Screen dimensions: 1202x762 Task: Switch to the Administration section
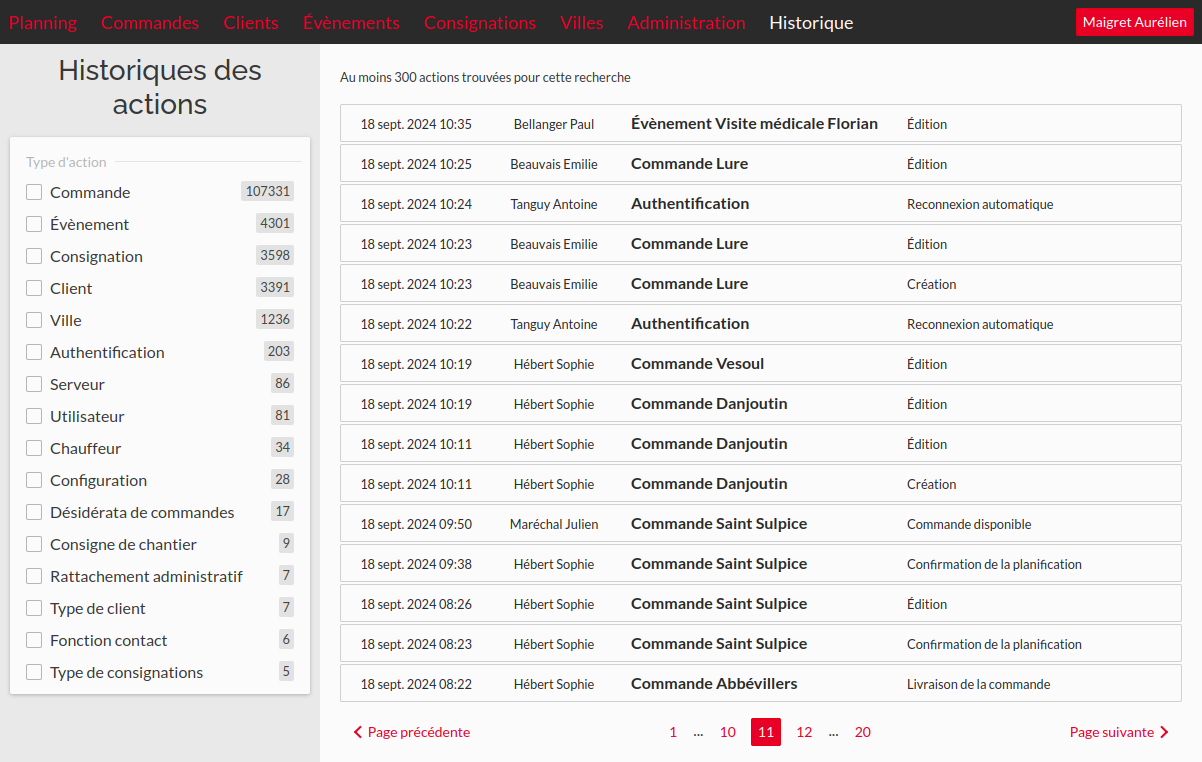click(686, 22)
